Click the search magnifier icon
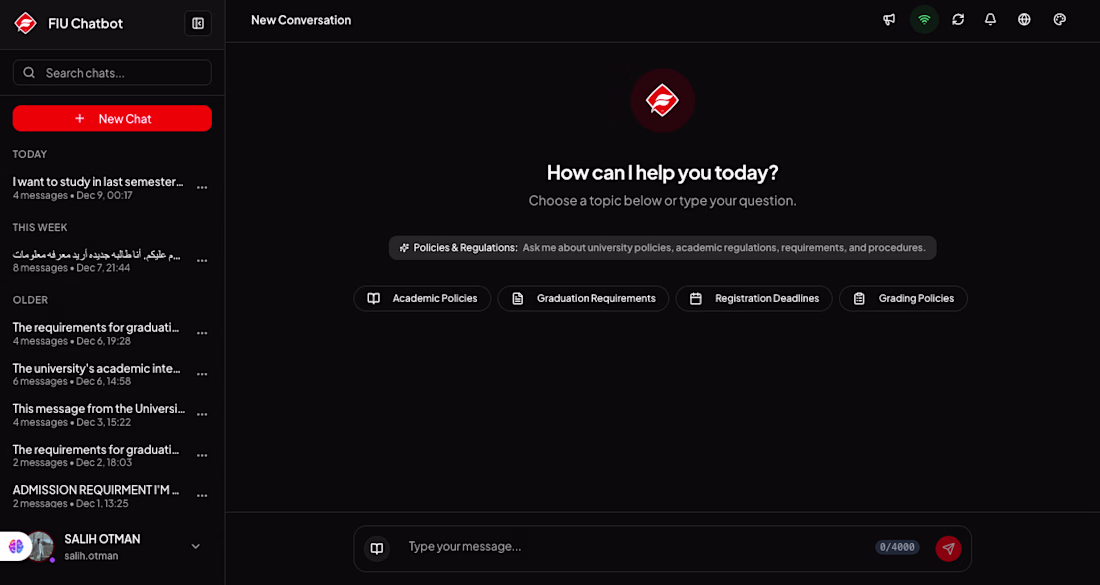 click(x=29, y=72)
